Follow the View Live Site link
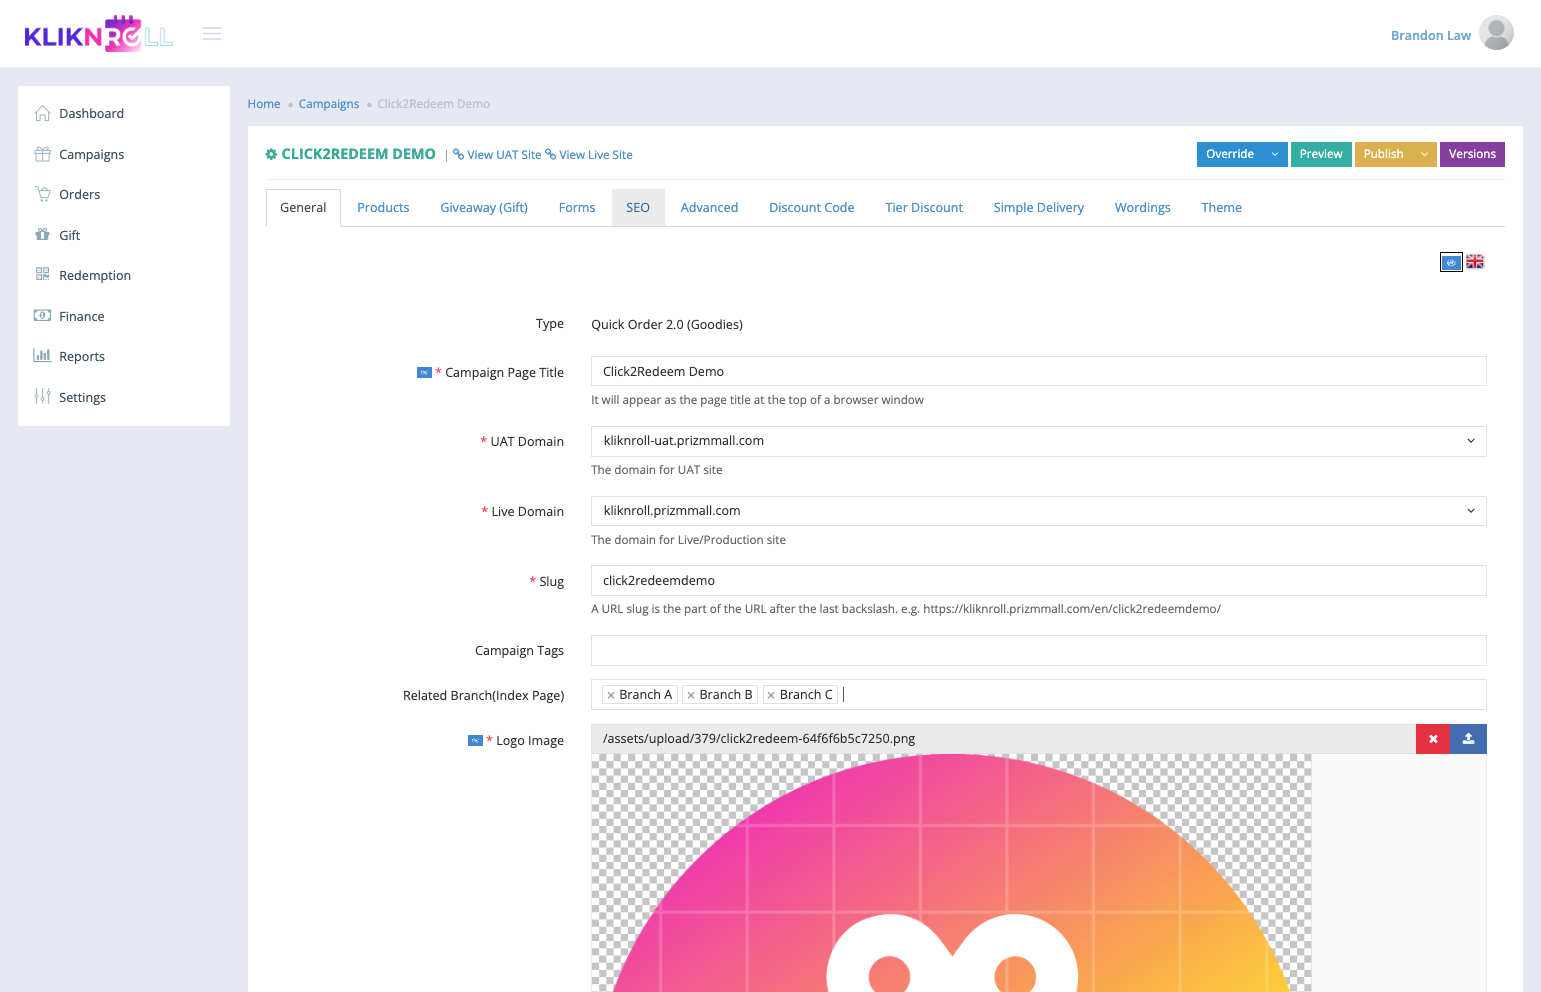The height and width of the screenshot is (992, 1541). pos(589,155)
